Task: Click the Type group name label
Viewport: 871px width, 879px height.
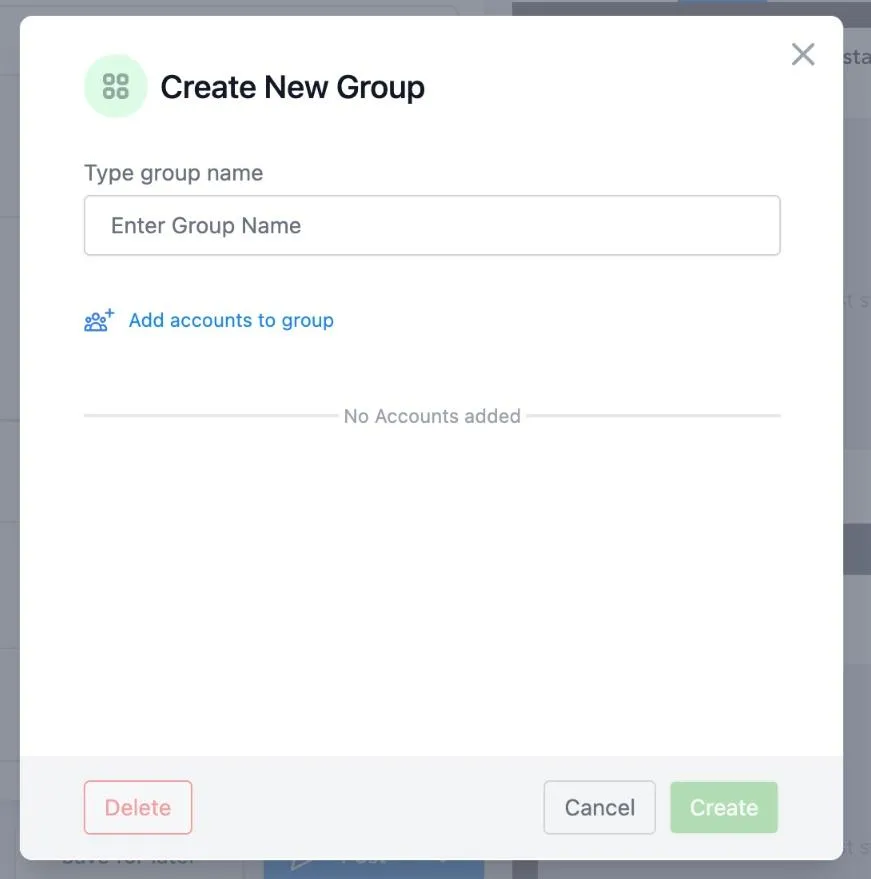Action: pos(173,173)
